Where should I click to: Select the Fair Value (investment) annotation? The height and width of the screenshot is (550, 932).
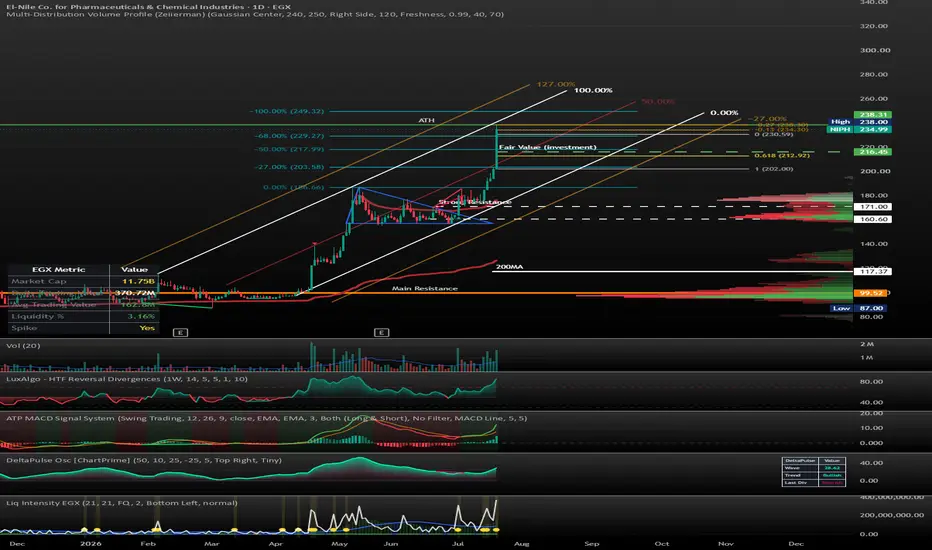point(547,147)
